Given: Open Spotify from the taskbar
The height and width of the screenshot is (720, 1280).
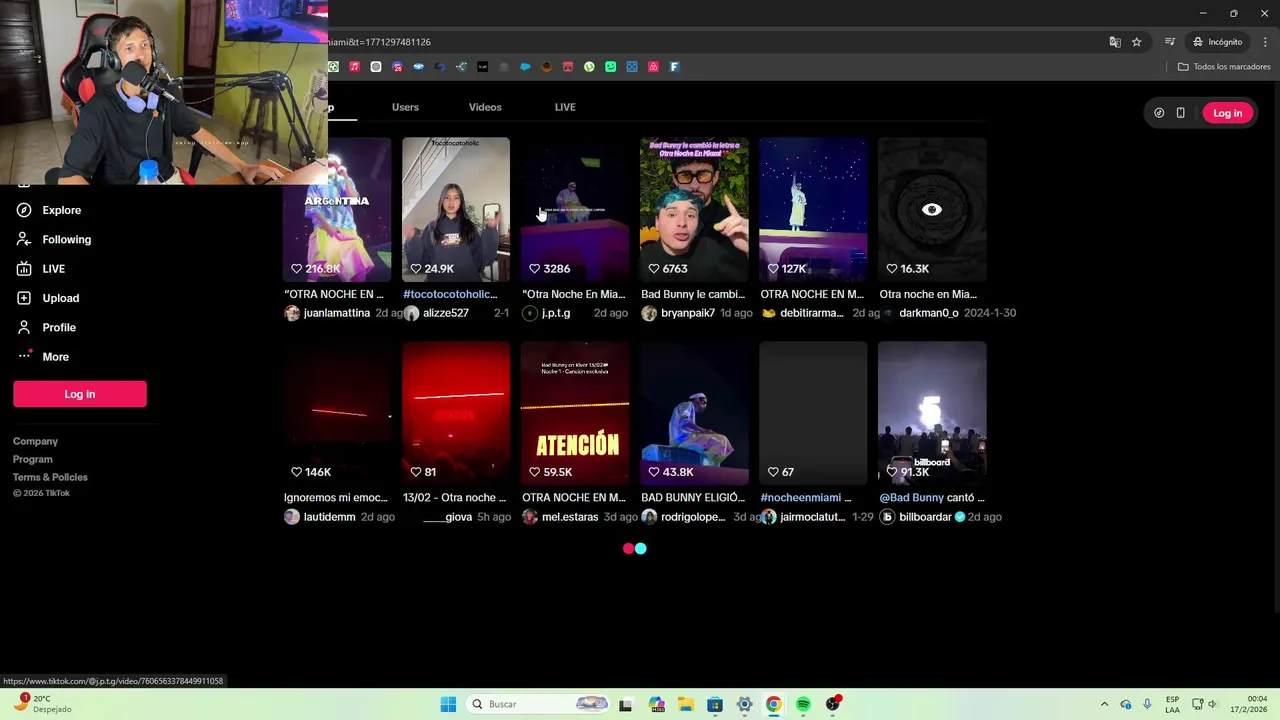Looking at the screenshot, I should [803, 704].
